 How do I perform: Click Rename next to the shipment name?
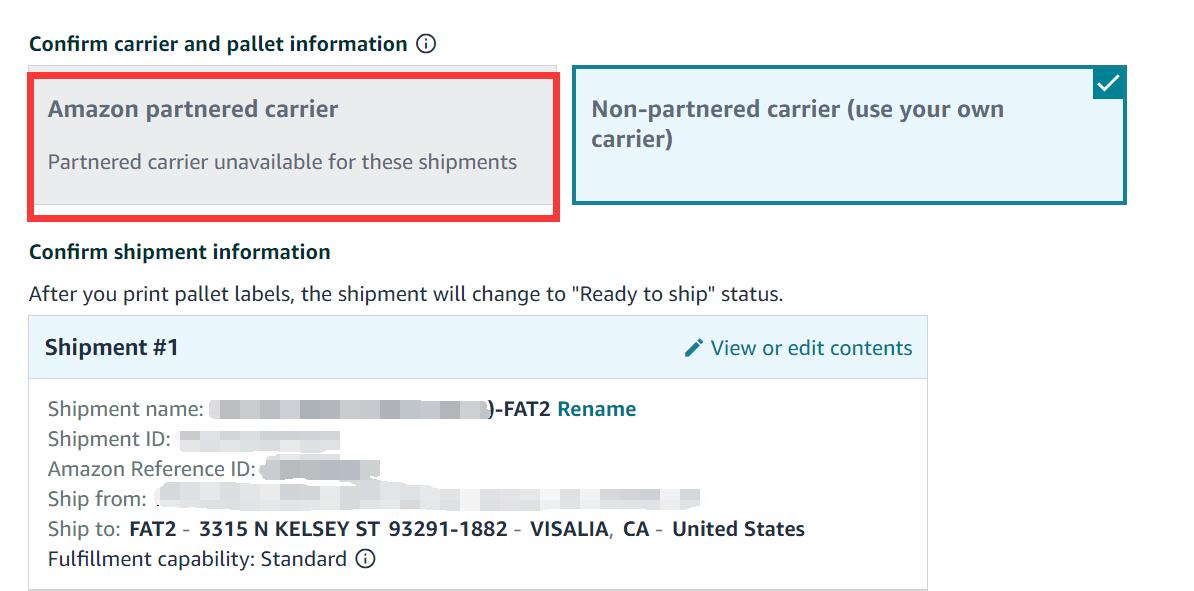click(597, 409)
